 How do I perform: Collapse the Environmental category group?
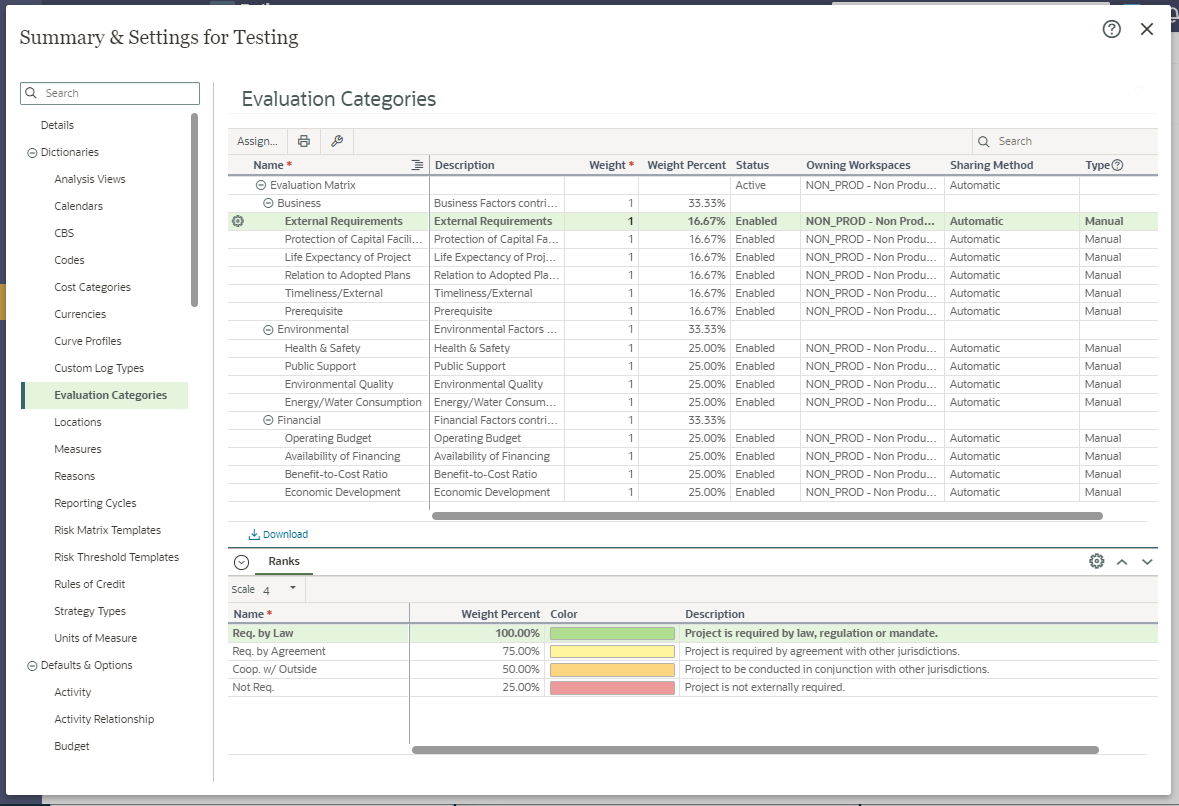pos(268,329)
